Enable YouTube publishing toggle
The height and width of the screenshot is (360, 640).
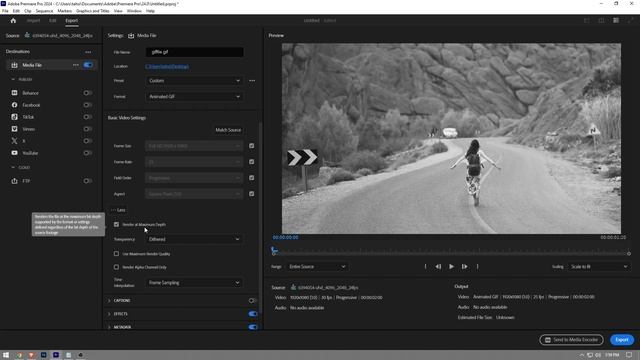[x=87, y=153]
